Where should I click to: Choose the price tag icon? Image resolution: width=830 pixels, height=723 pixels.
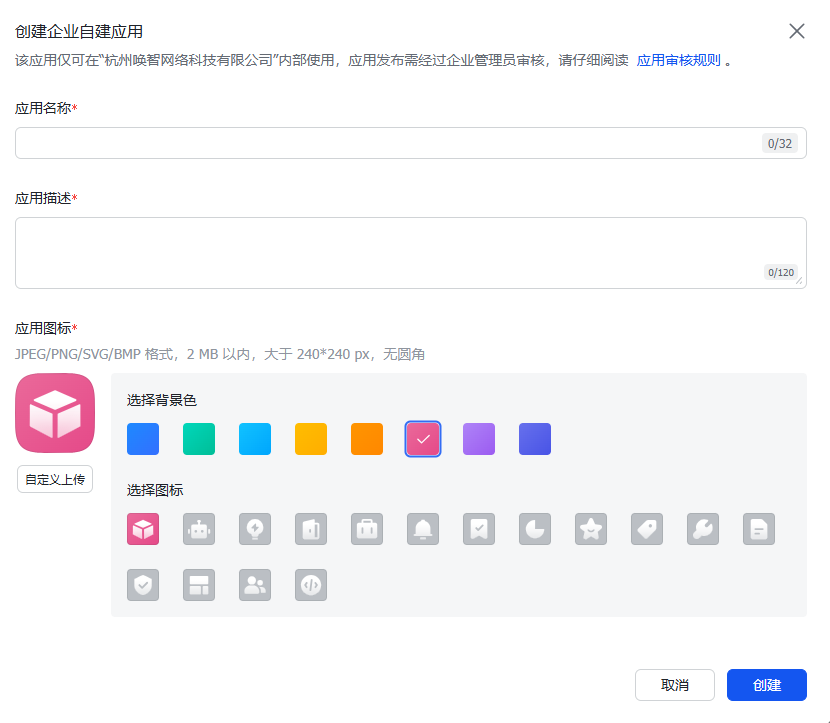pos(647,529)
